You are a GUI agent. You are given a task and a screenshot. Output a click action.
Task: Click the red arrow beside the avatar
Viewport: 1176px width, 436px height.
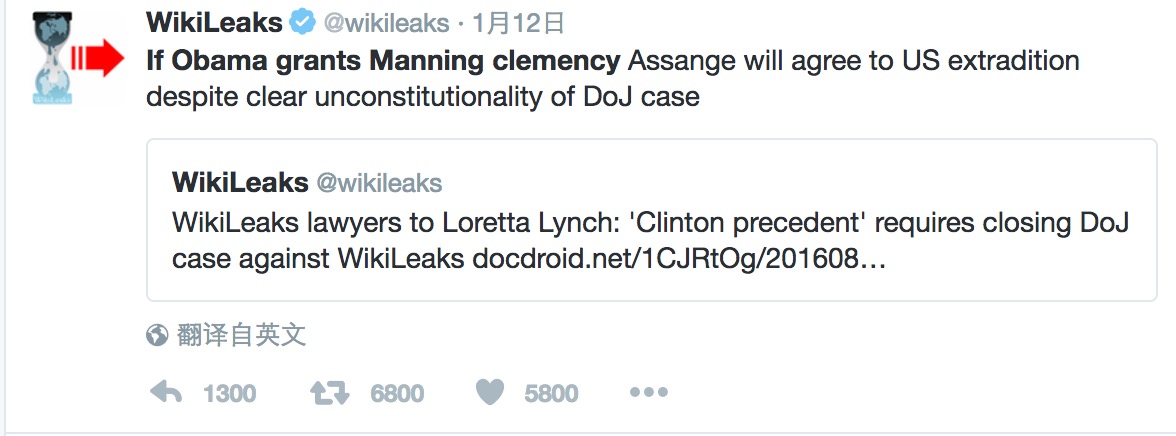(x=98, y=58)
